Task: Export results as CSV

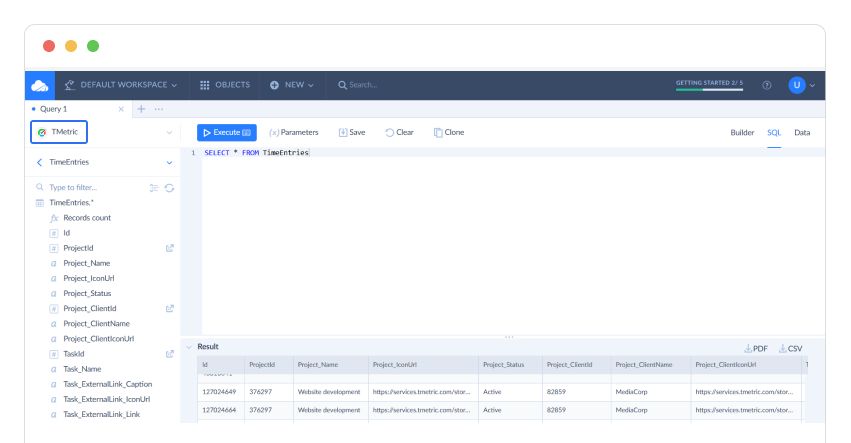Action: 790,349
